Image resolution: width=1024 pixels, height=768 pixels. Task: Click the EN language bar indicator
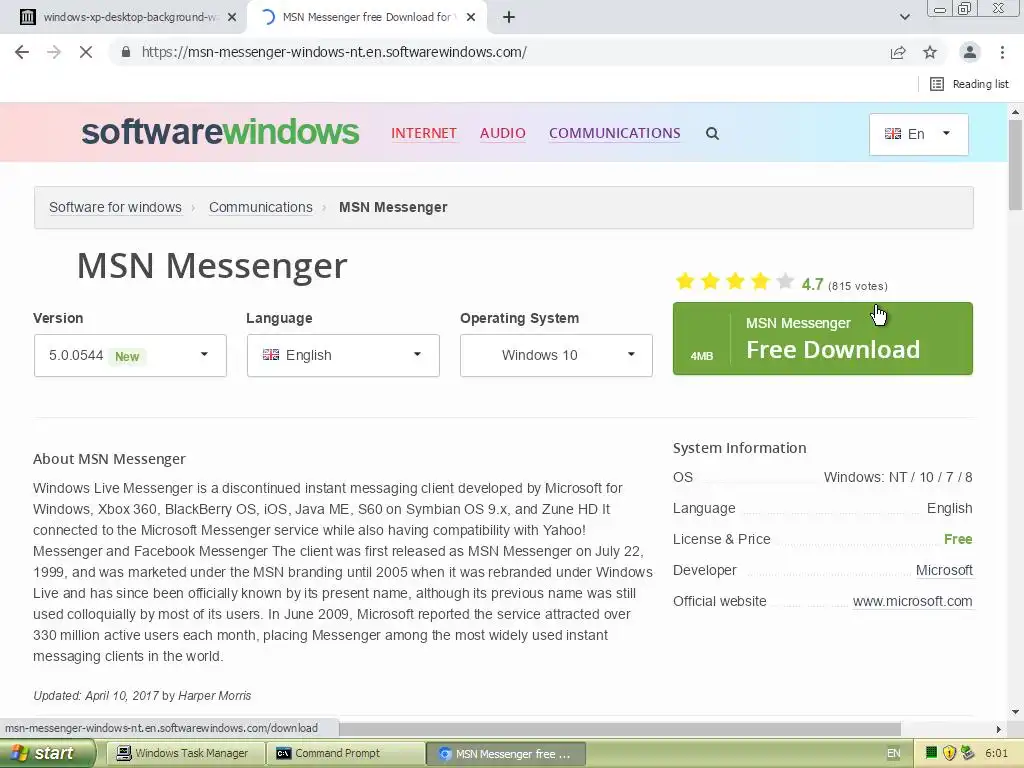coord(893,754)
